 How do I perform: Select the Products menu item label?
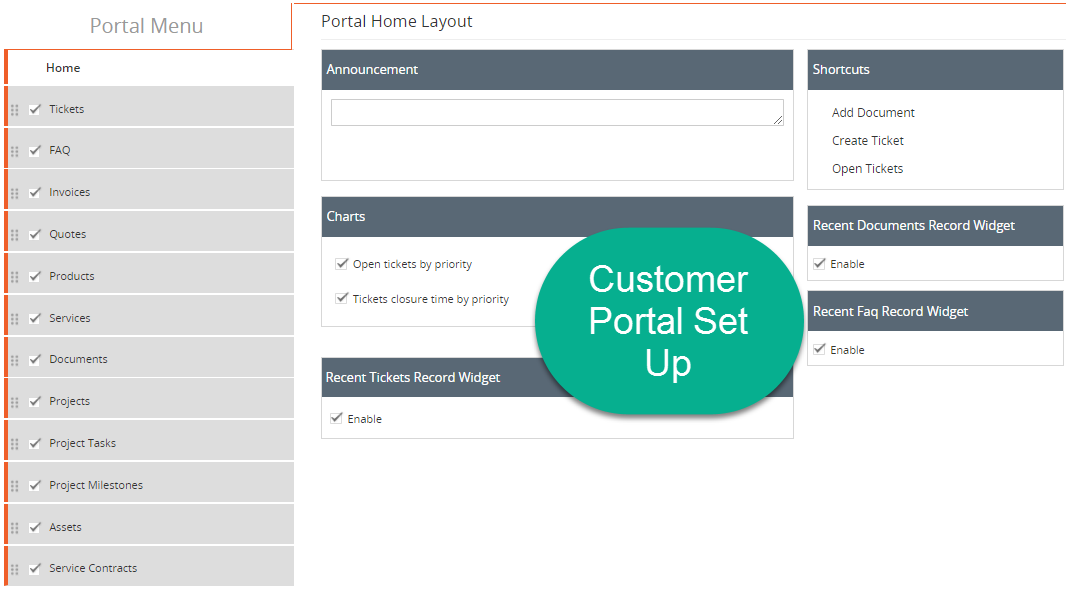pyautogui.click(x=71, y=276)
